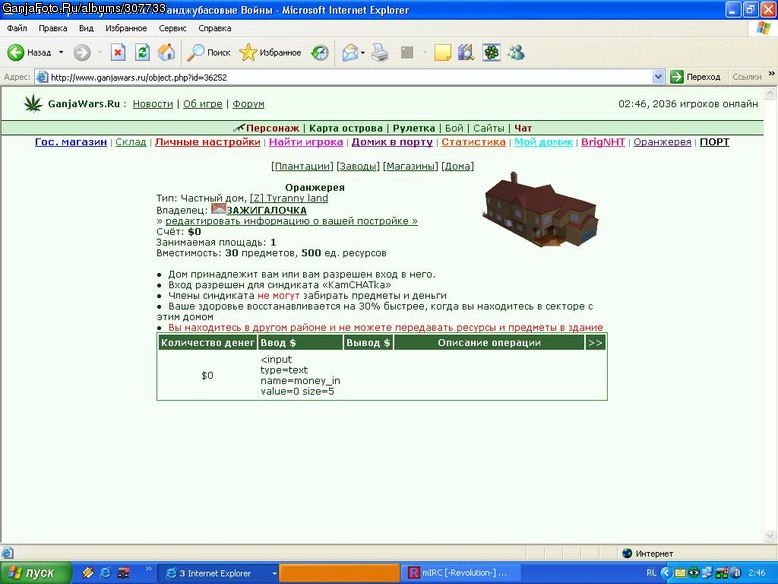
Task: Click the down arrow of the page scrollbar
Action: 770,535
